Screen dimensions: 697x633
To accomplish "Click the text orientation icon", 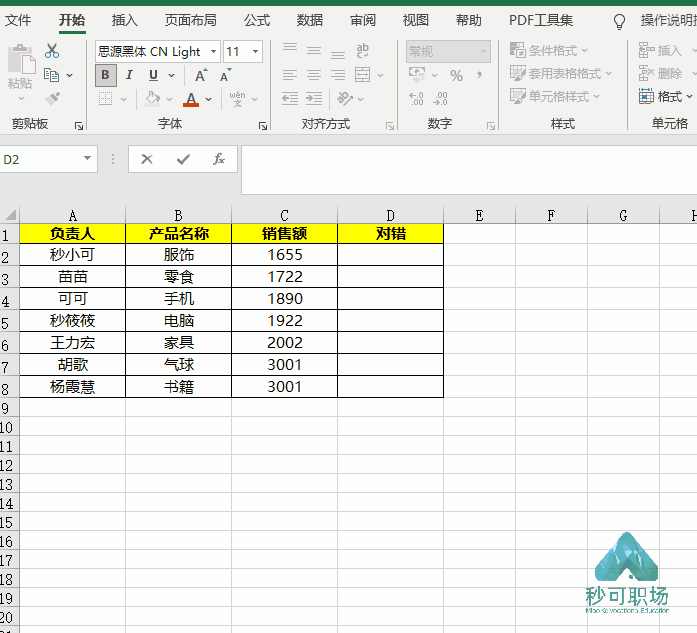I will tap(345, 98).
